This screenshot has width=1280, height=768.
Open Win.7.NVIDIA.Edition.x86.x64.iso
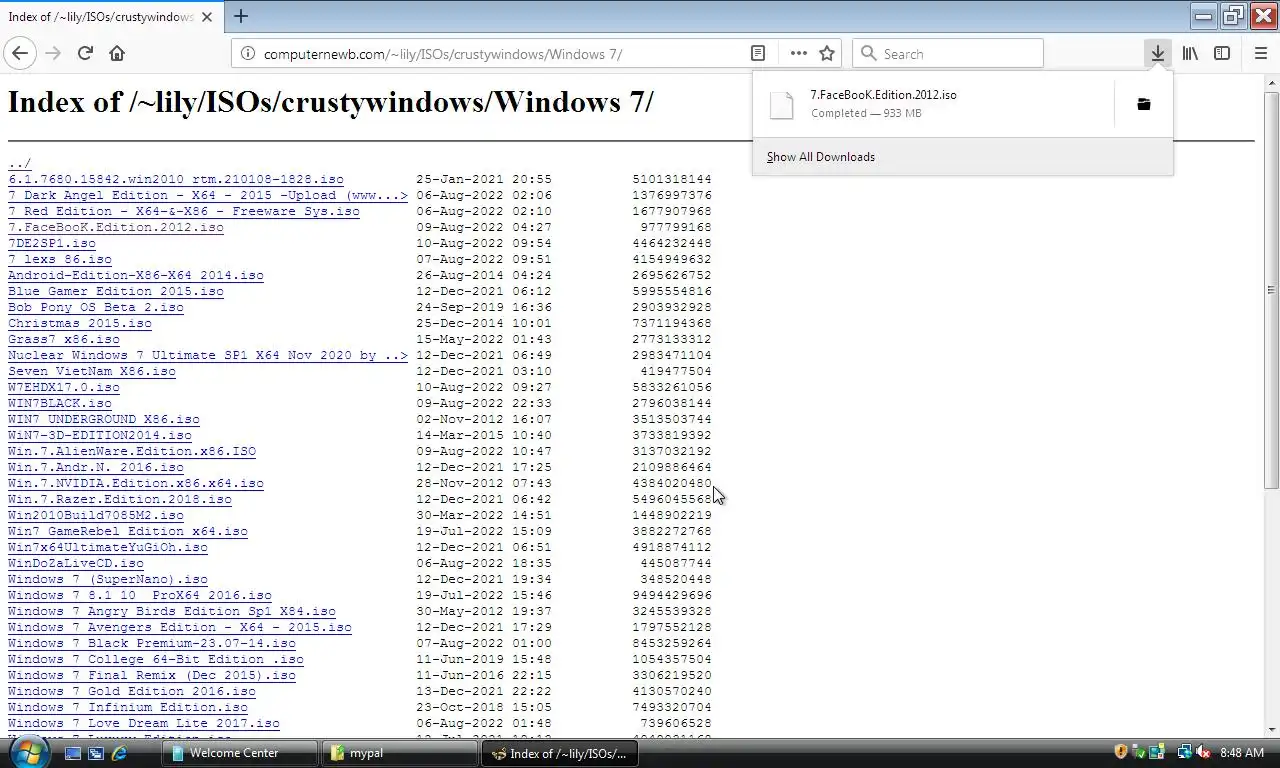point(135,483)
